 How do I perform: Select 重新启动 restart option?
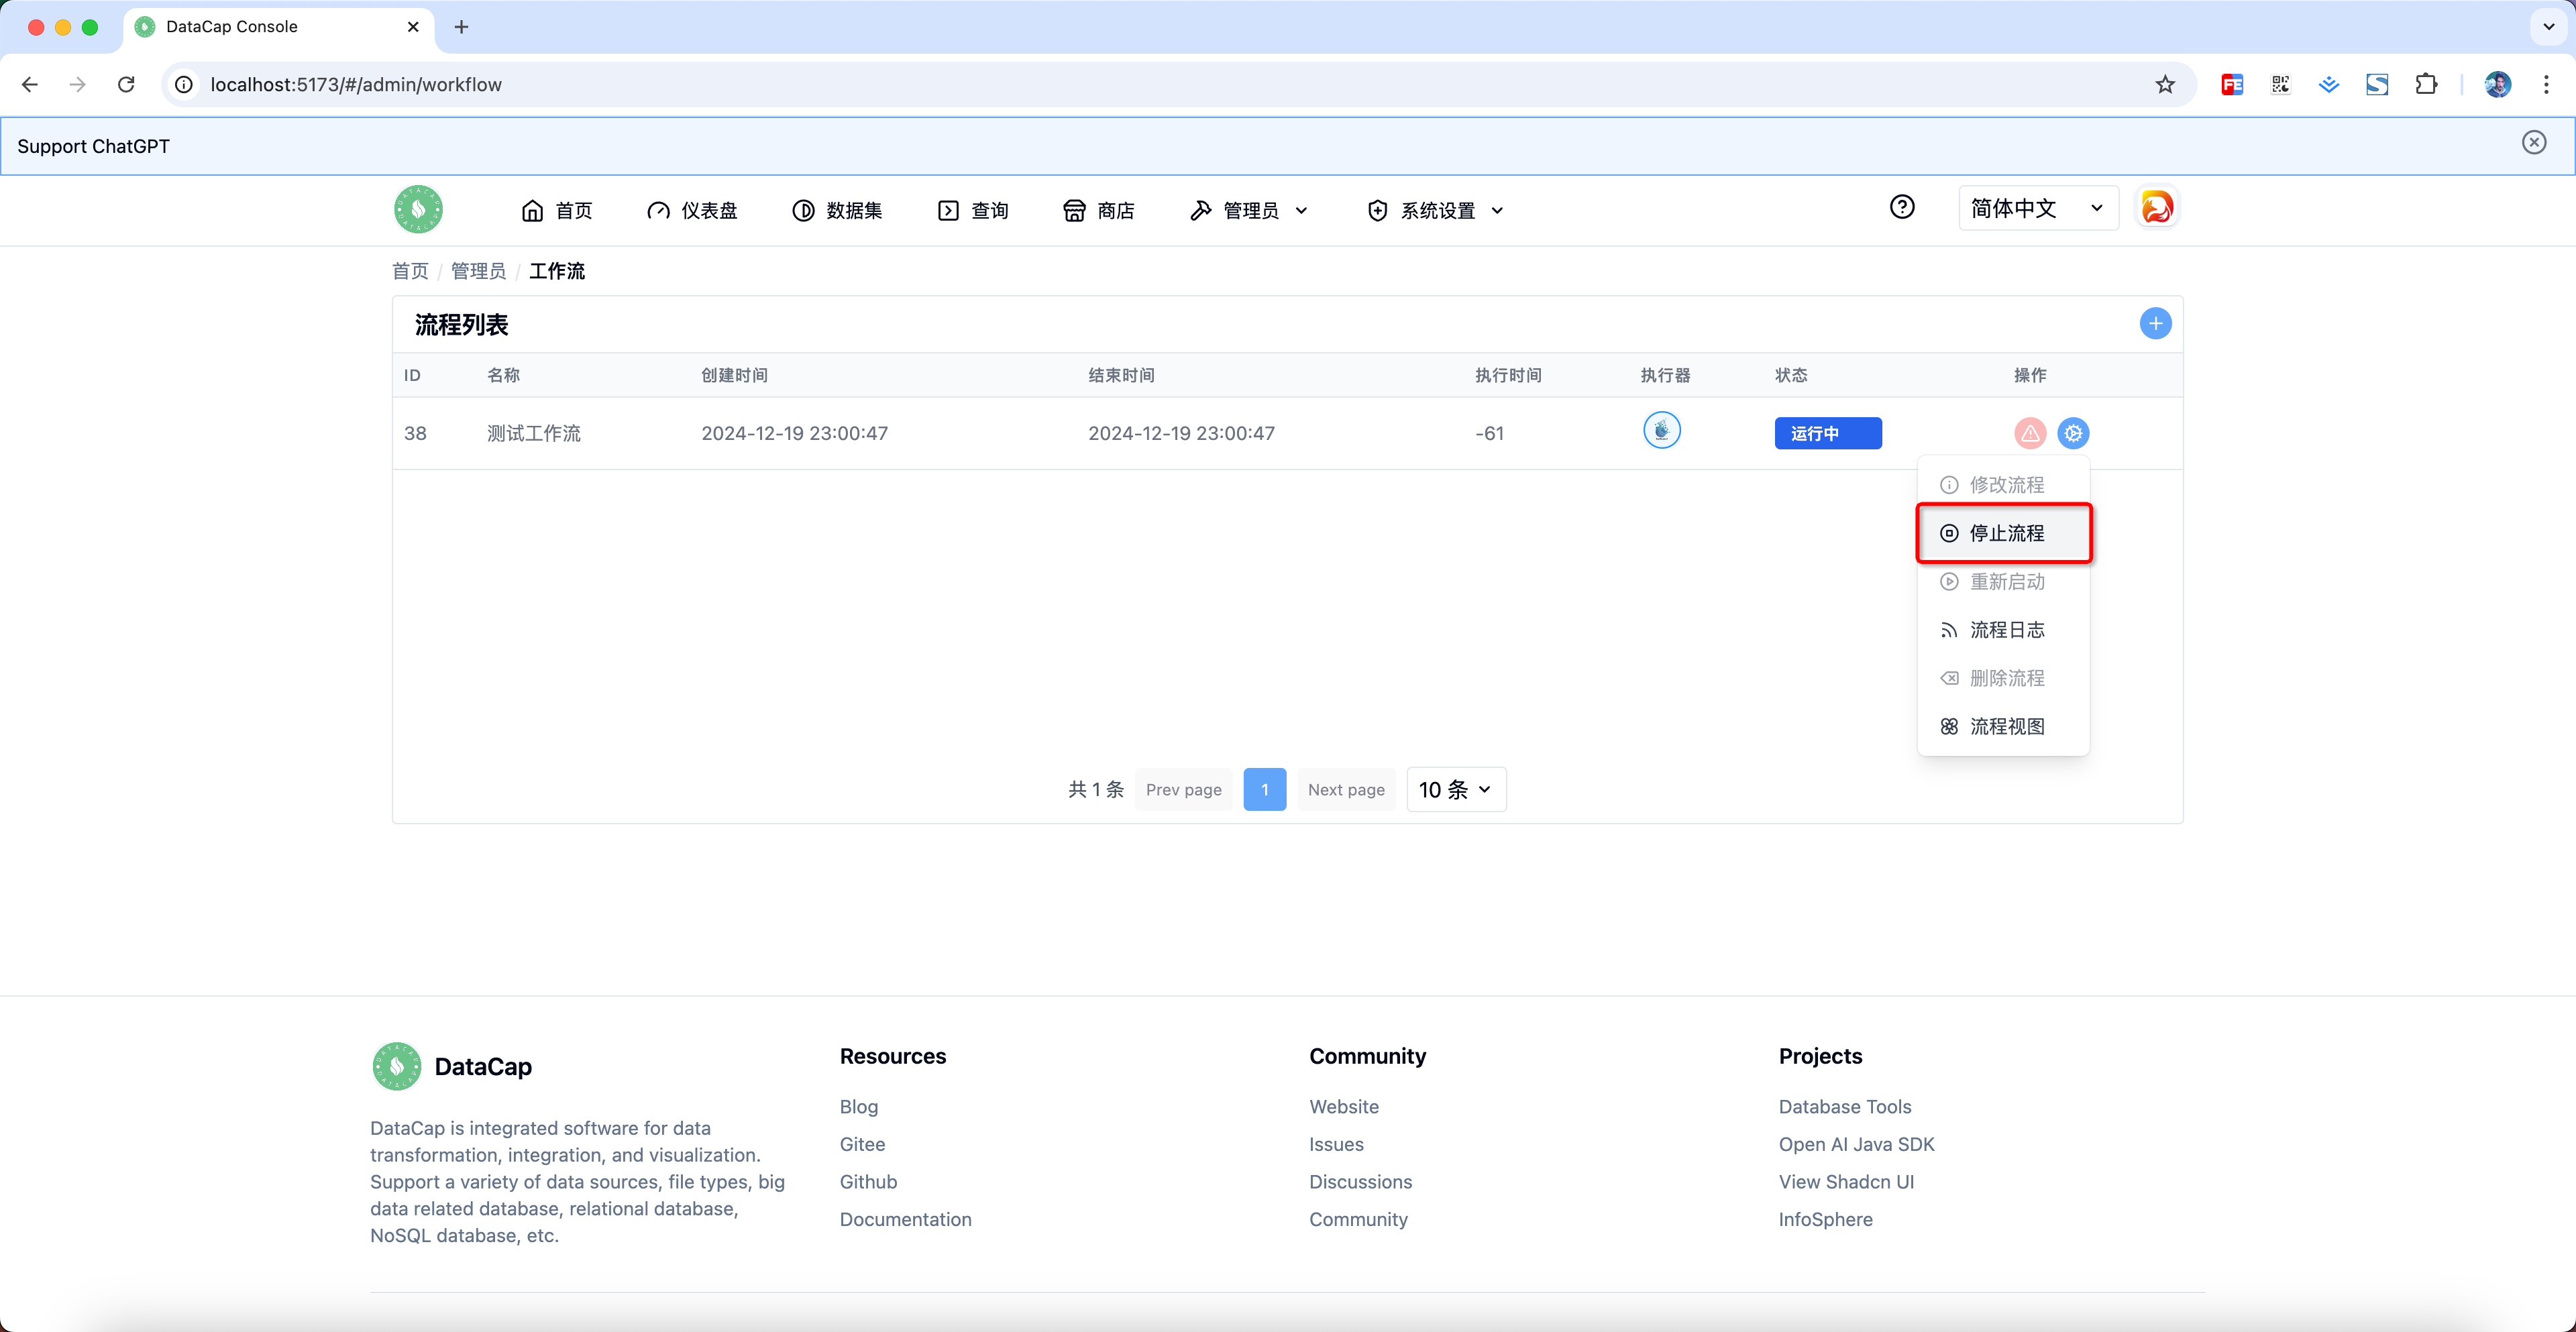(2003, 582)
